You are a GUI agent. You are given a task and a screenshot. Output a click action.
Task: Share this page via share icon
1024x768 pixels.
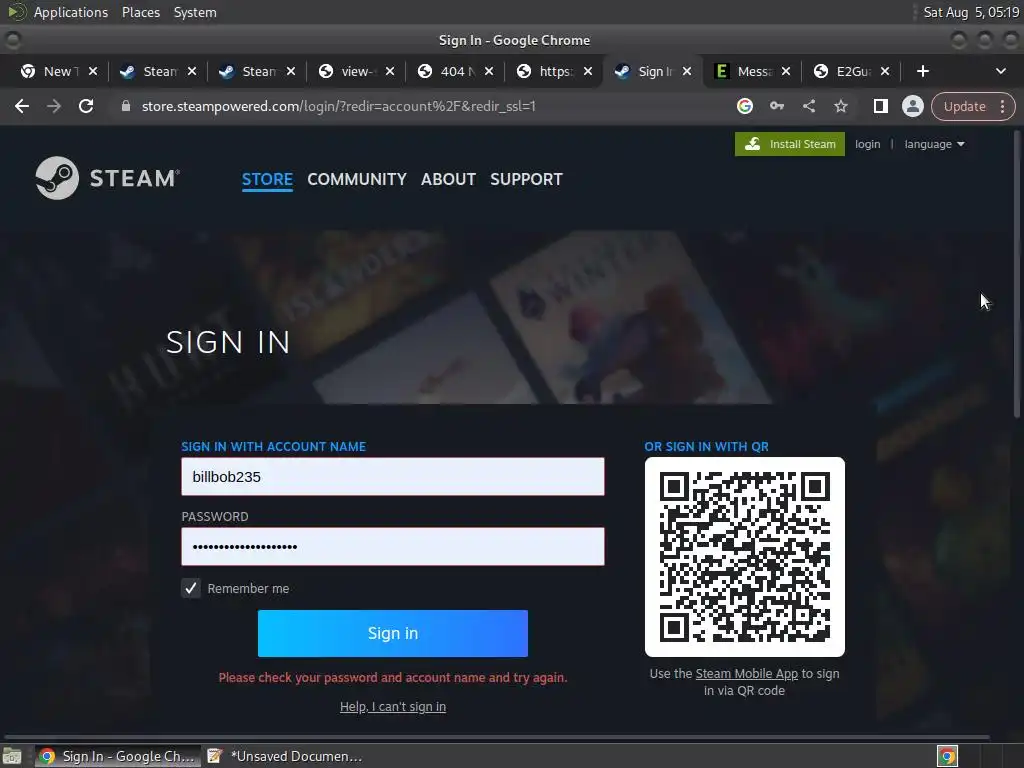coord(808,106)
